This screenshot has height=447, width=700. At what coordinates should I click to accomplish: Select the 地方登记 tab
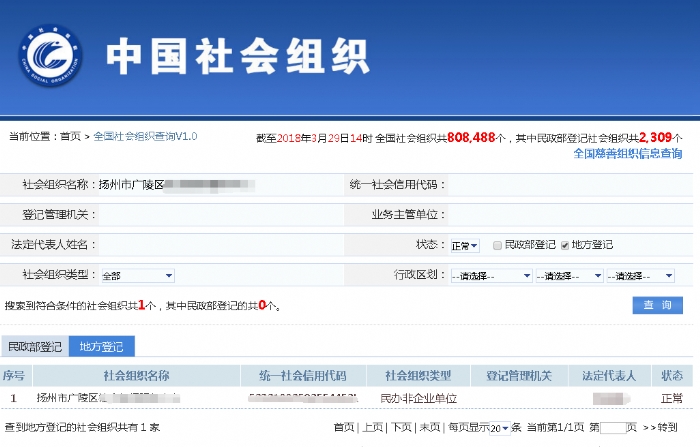point(102,347)
